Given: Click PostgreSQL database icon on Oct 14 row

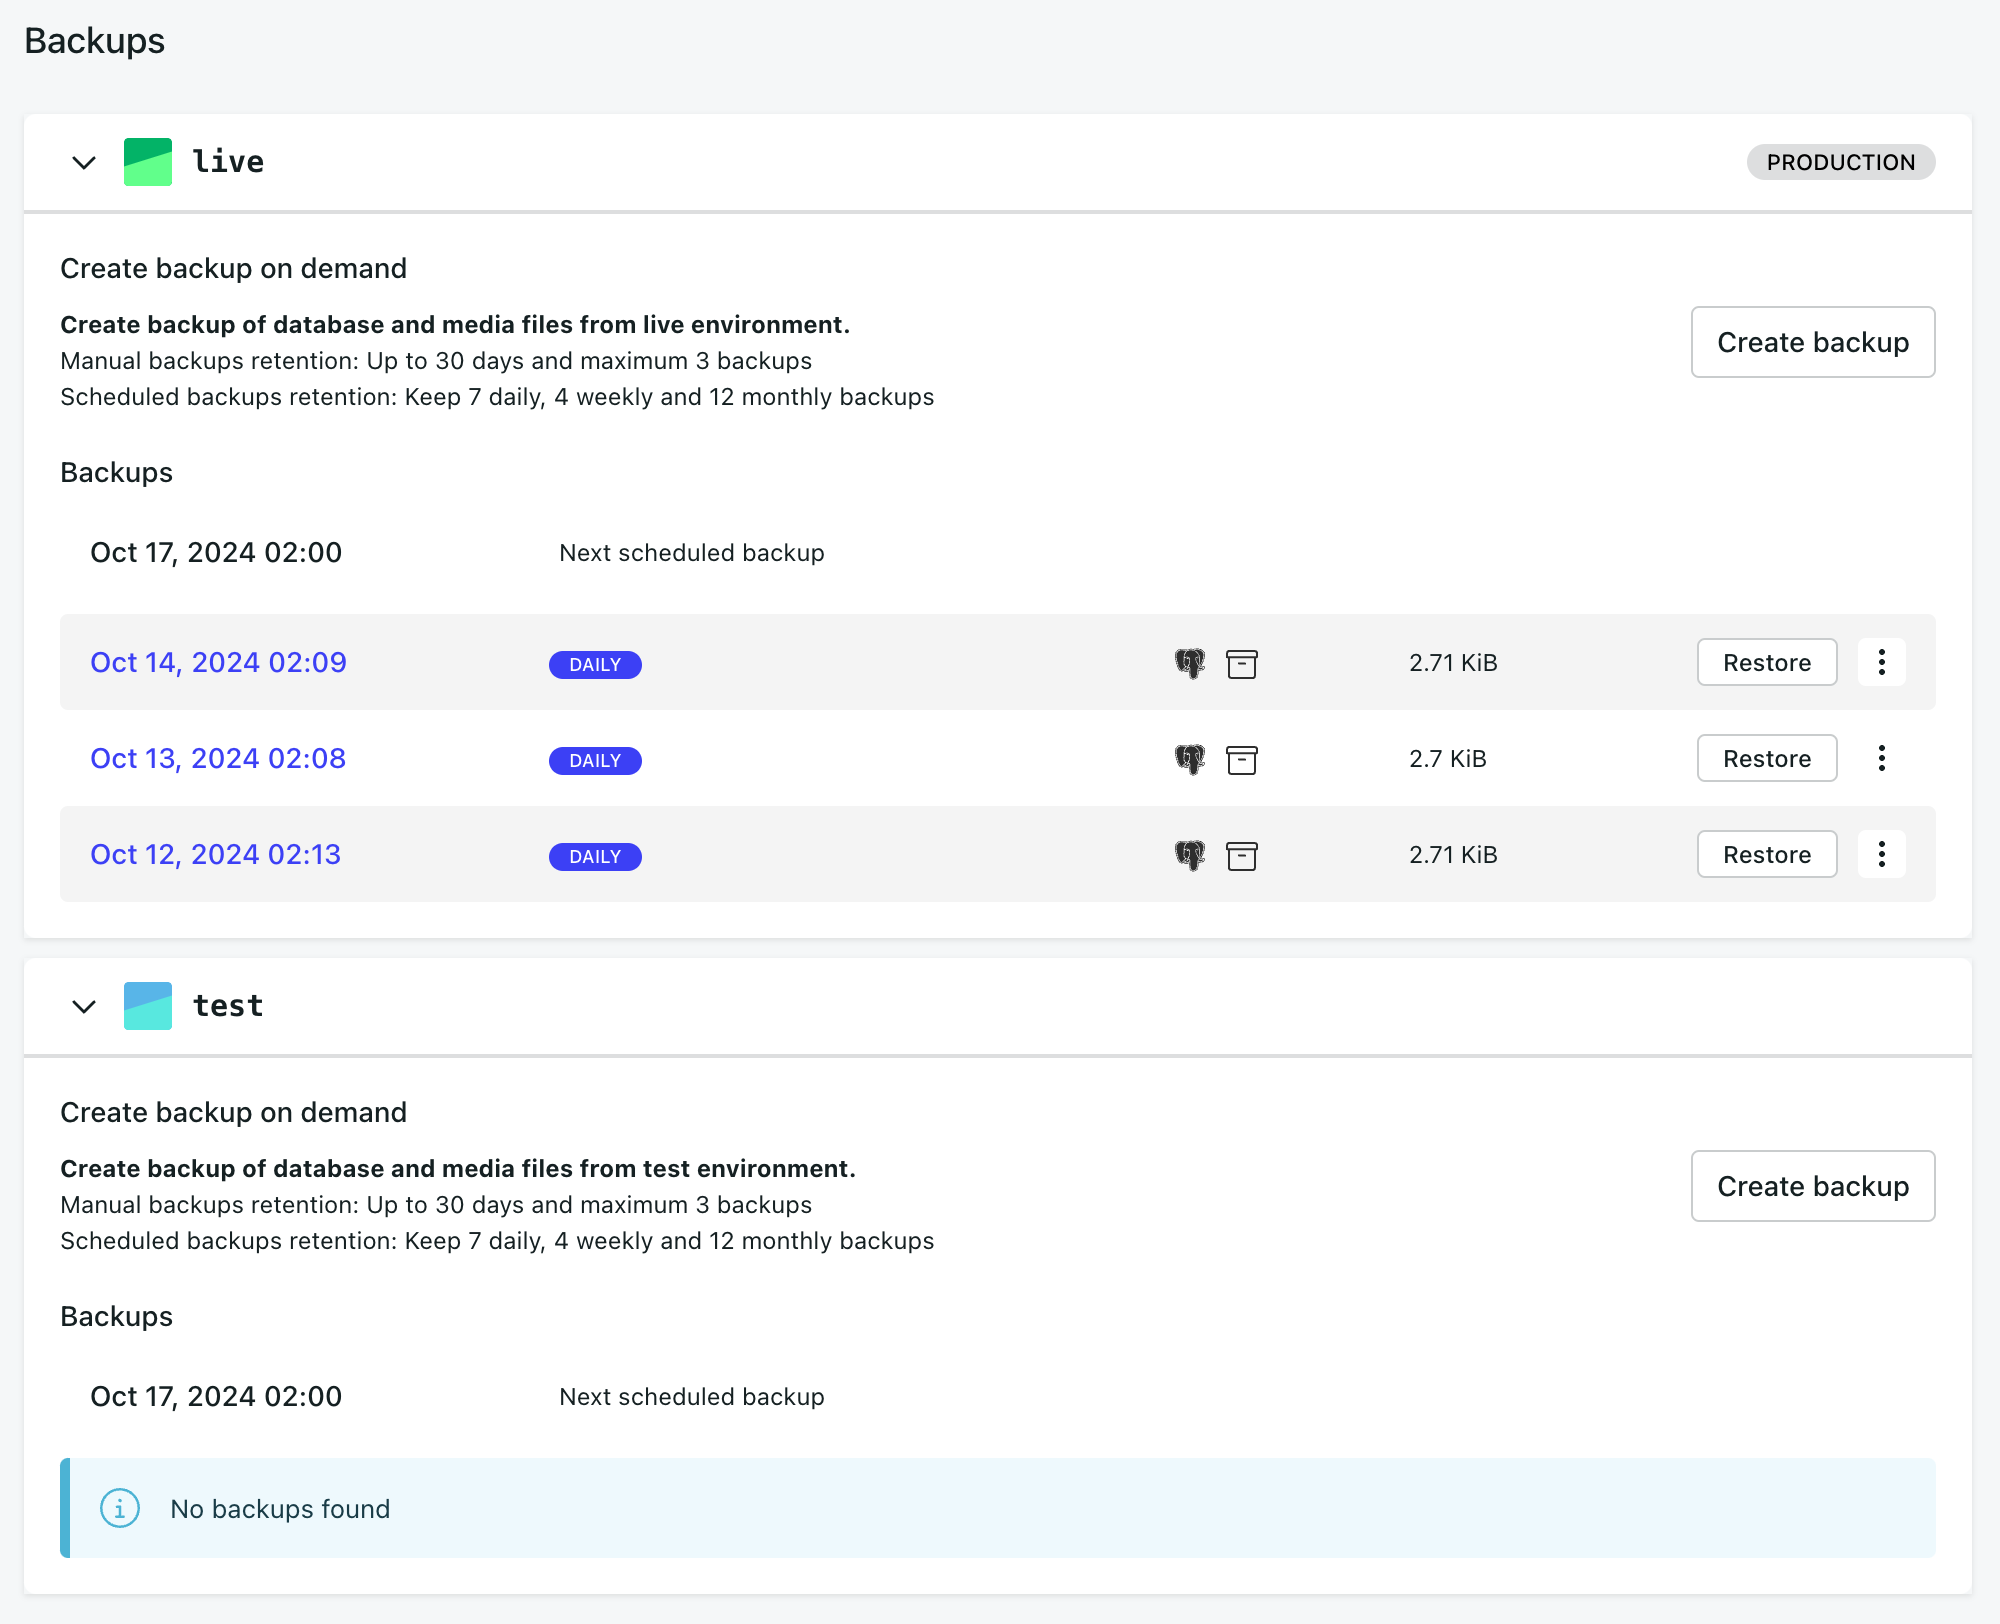Looking at the screenshot, I should click(1190, 663).
